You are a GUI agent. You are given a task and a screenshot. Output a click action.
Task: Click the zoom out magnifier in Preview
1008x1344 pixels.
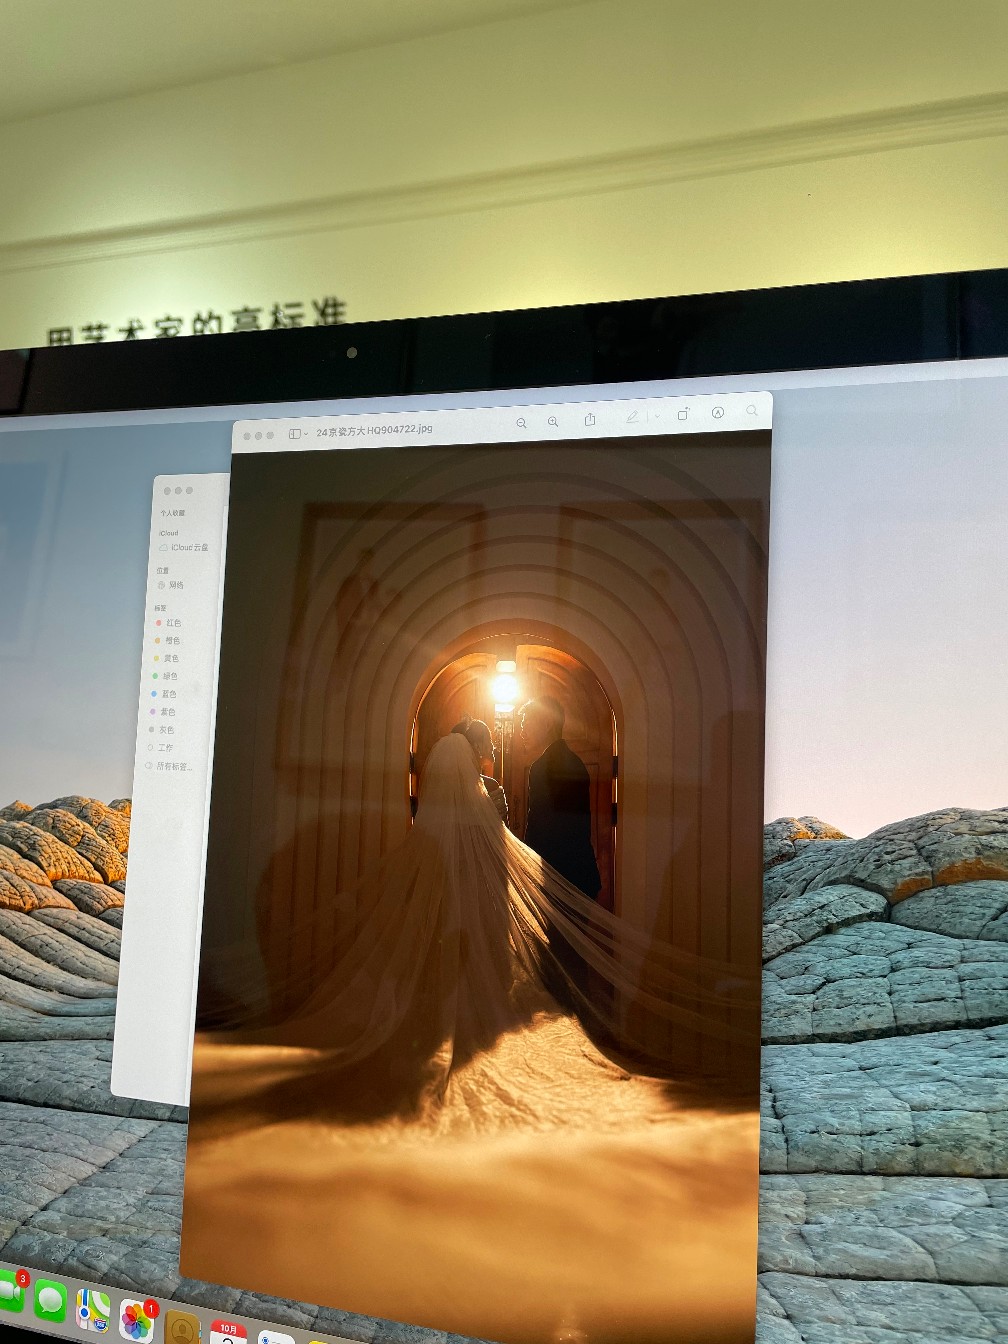pos(521,423)
